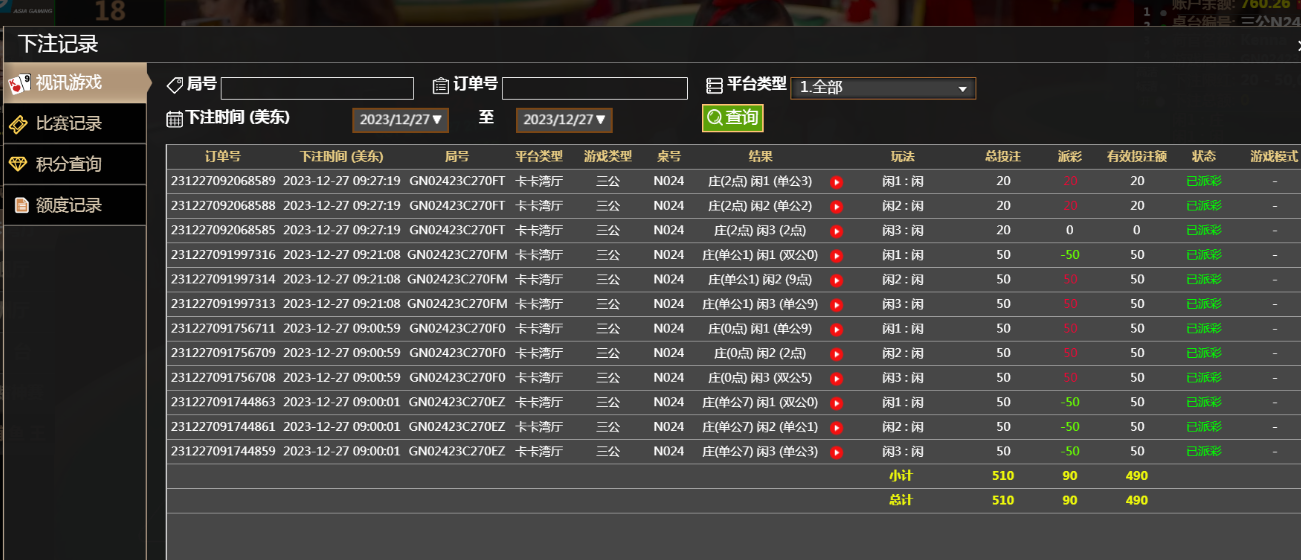
Task: Click the 派彩 column header
Action: (1070, 157)
